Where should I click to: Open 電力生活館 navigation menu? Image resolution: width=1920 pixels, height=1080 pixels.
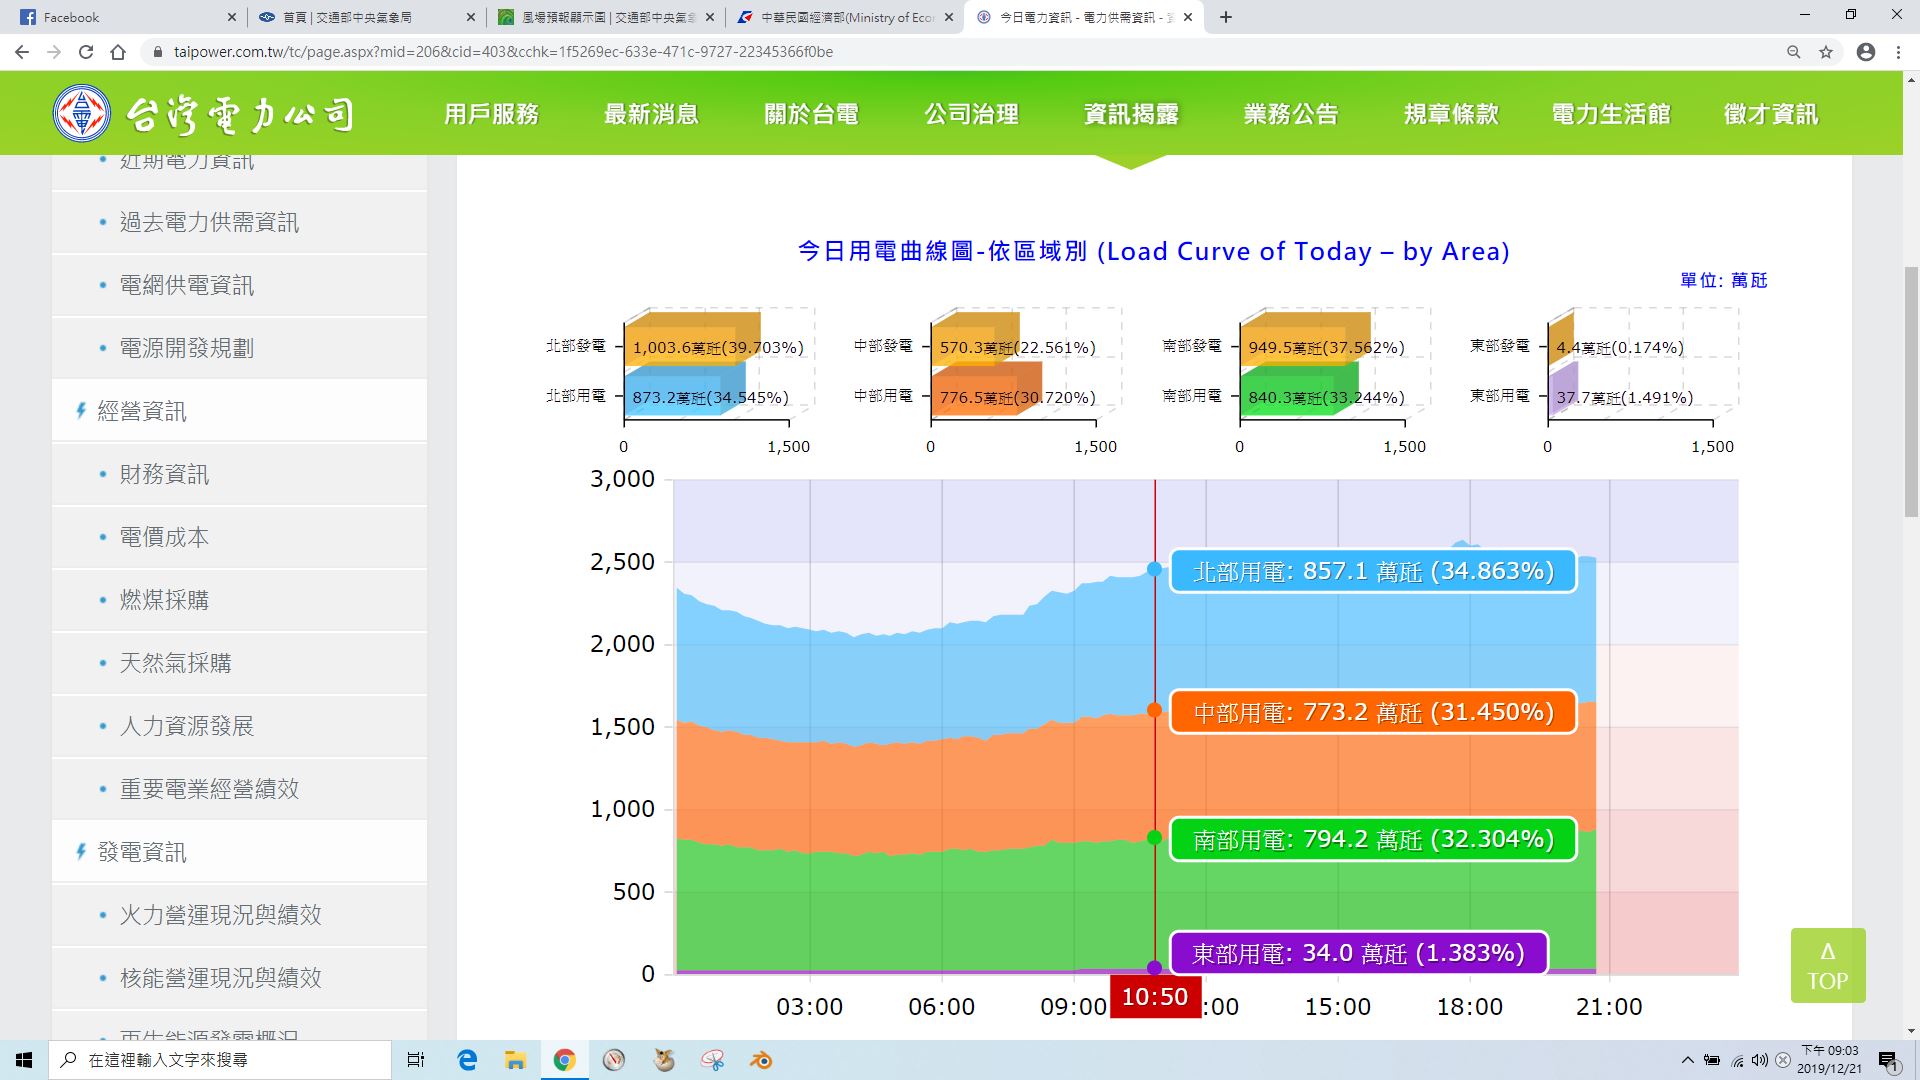pyautogui.click(x=1611, y=114)
